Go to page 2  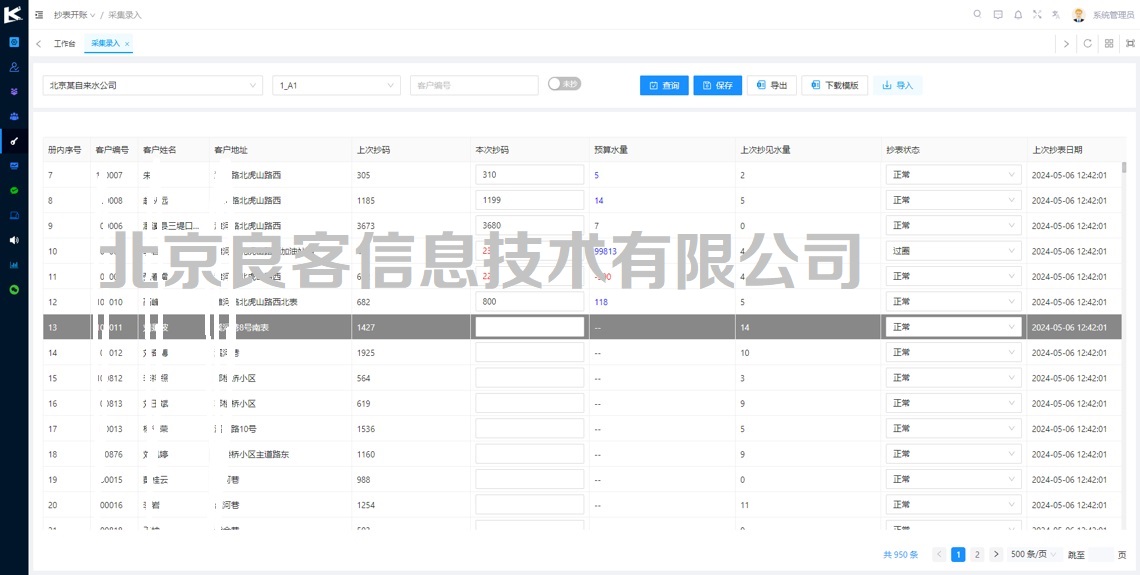tap(977, 555)
